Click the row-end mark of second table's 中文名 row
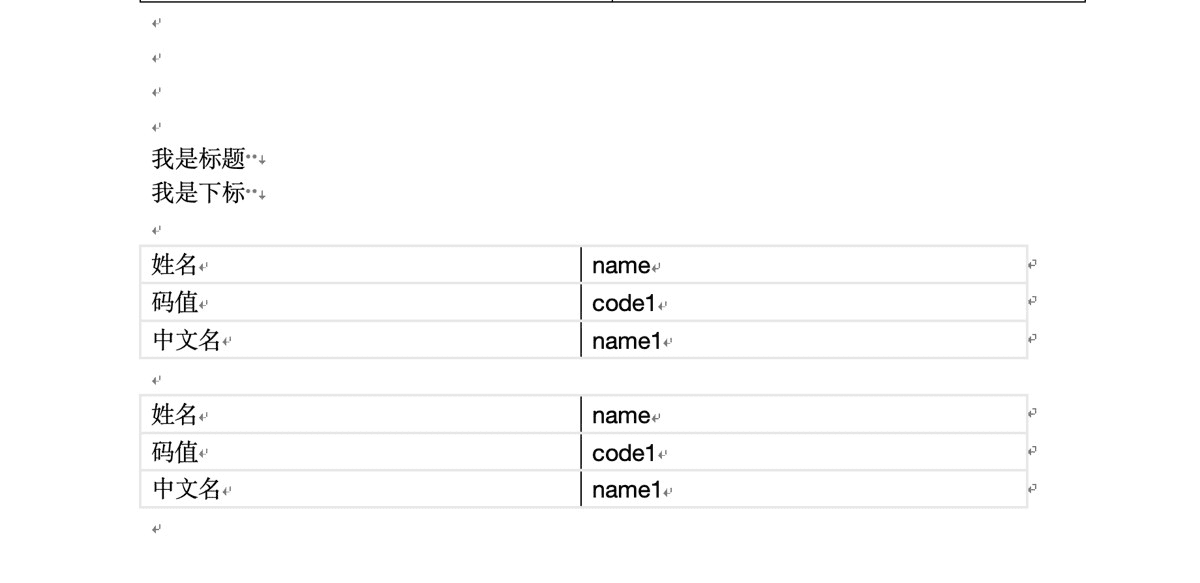The width and height of the screenshot is (1200, 583). pos(1032,489)
